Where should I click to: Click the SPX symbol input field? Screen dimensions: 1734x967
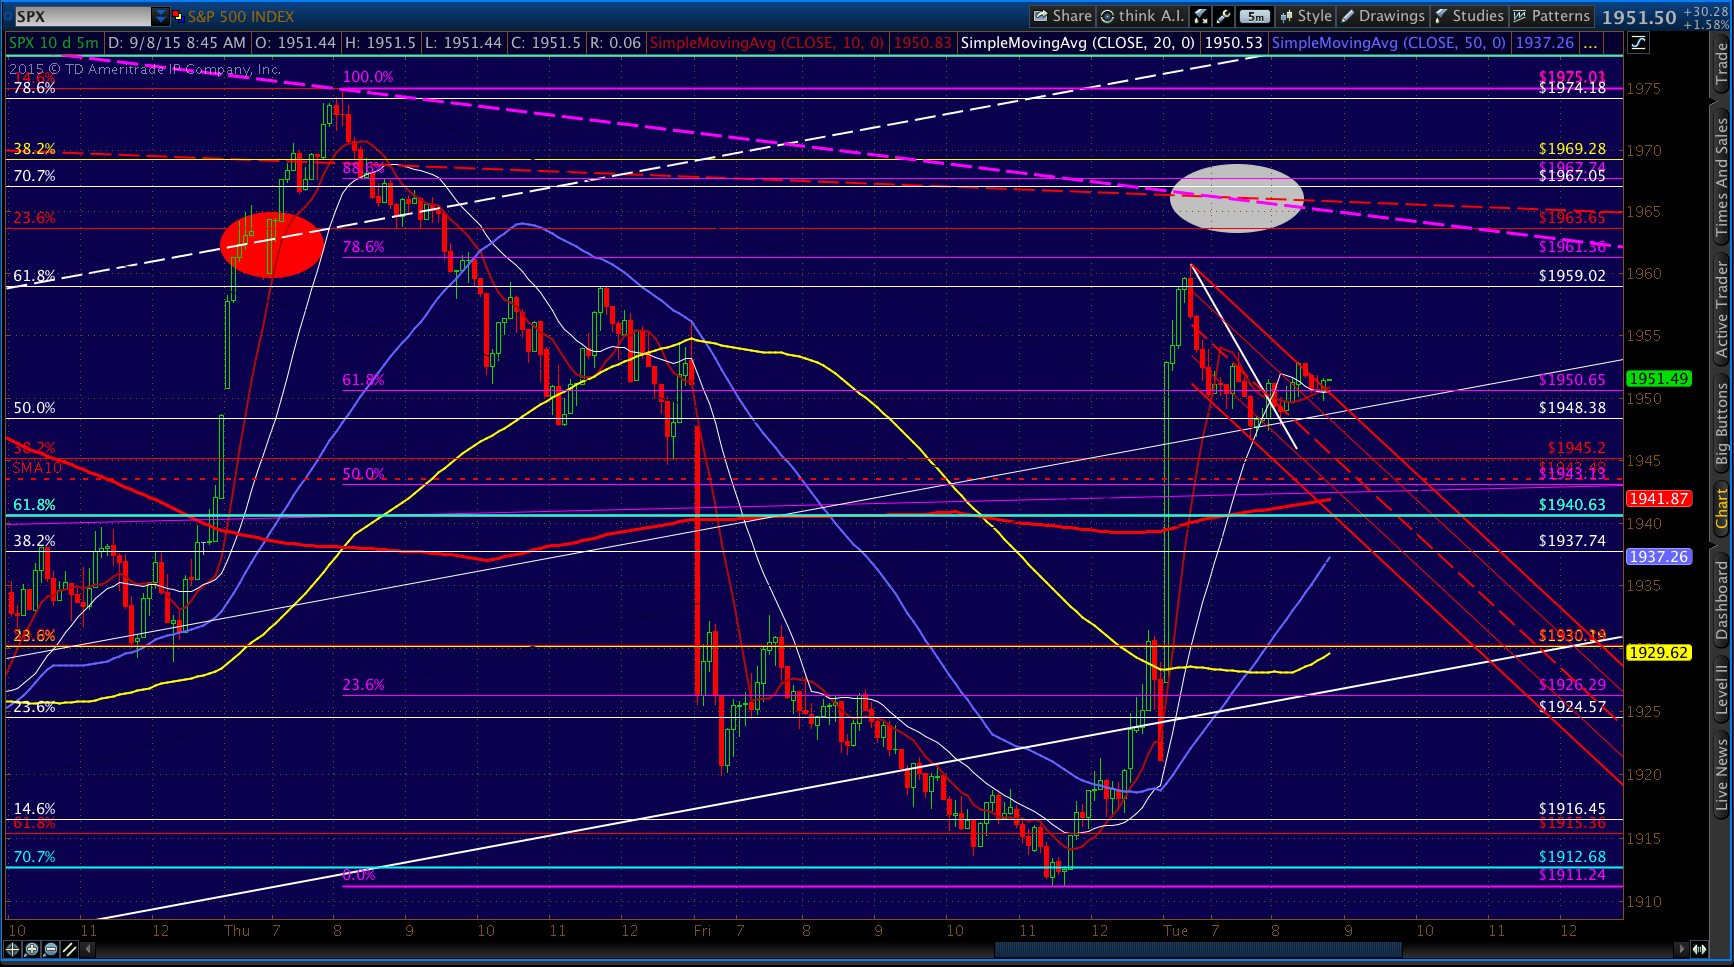coord(82,16)
